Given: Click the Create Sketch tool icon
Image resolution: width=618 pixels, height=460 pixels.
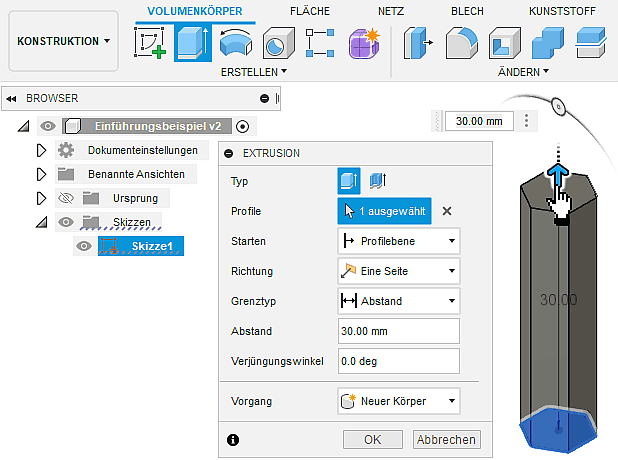Looking at the screenshot, I should click(149, 43).
